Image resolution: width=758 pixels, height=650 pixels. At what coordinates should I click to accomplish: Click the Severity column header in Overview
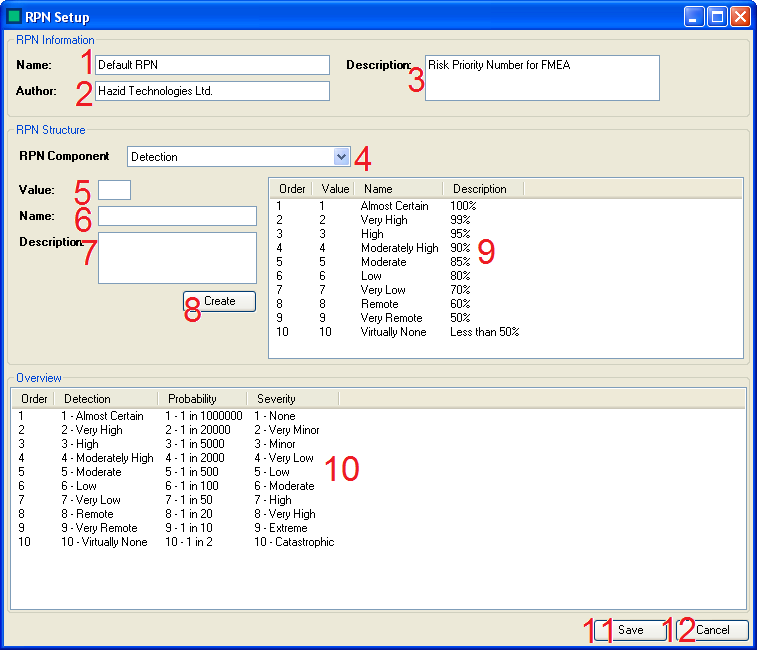(276, 399)
